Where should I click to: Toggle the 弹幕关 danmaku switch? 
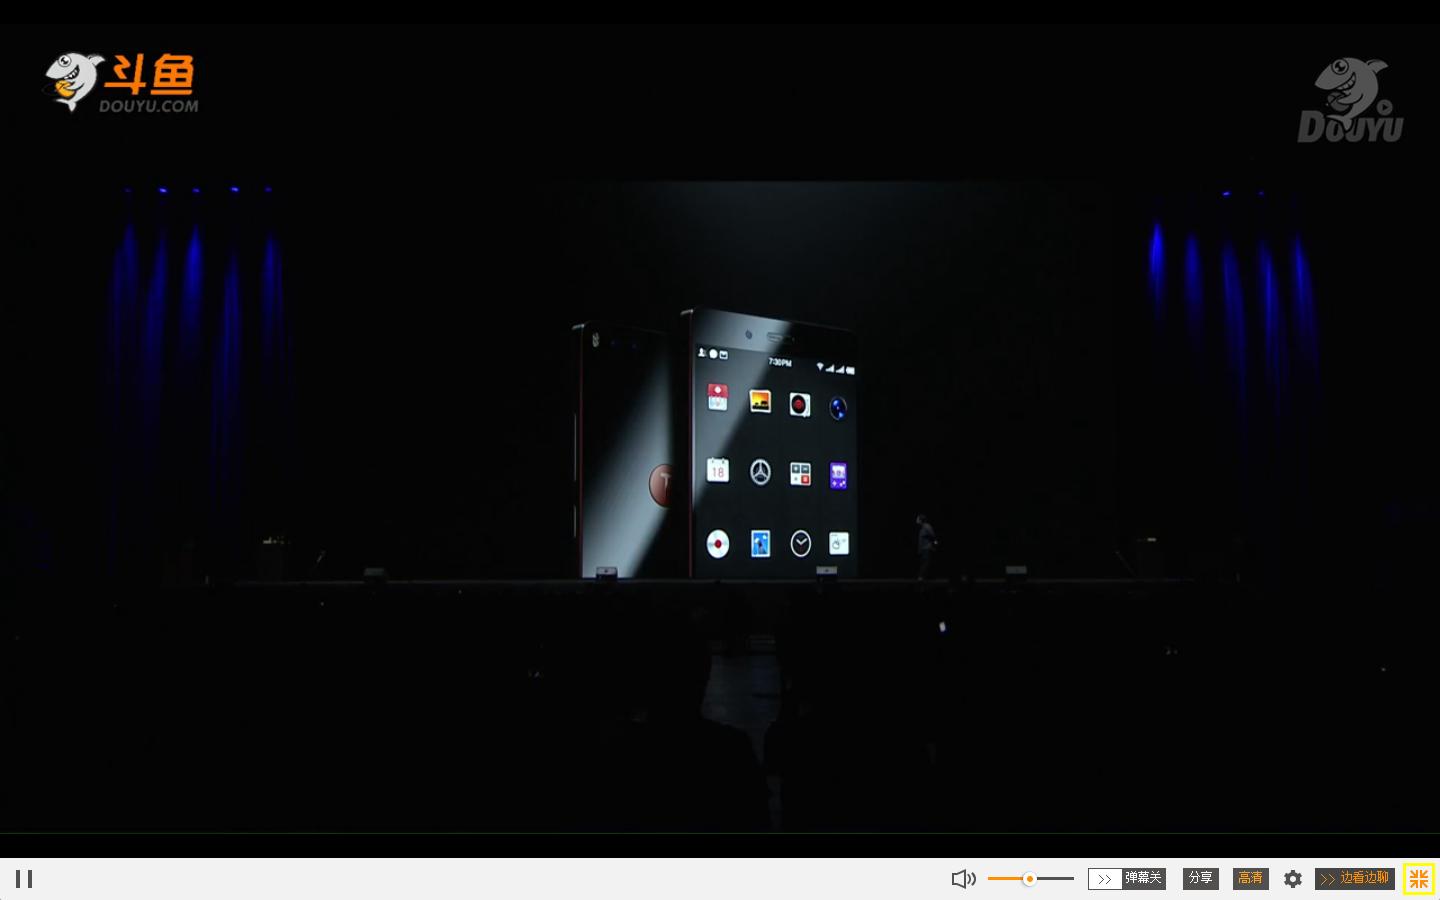(x=1143, y=878)
